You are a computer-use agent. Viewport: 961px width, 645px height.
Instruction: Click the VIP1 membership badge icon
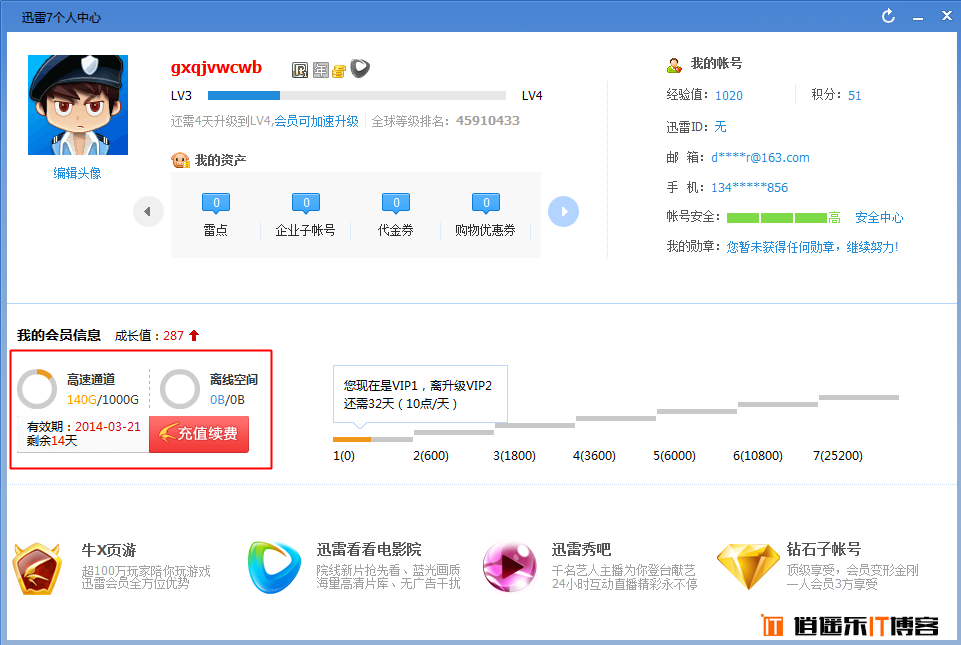pos(300,70)
